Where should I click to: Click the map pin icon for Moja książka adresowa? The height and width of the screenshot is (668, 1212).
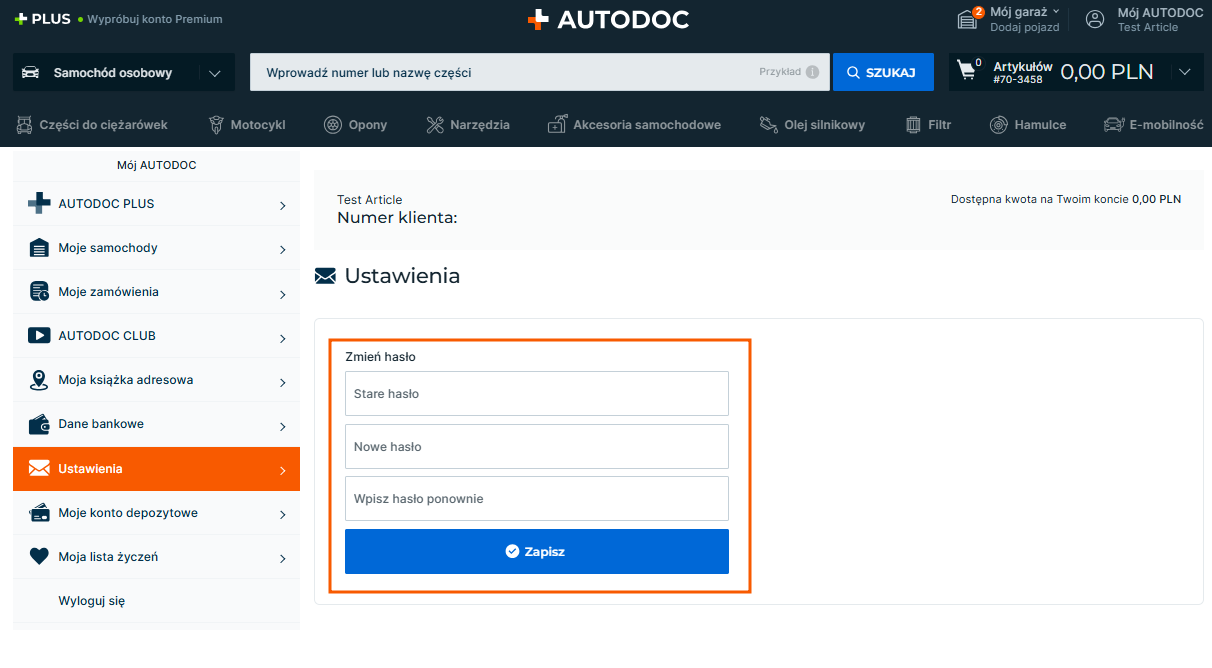click(x=39, y=380)
